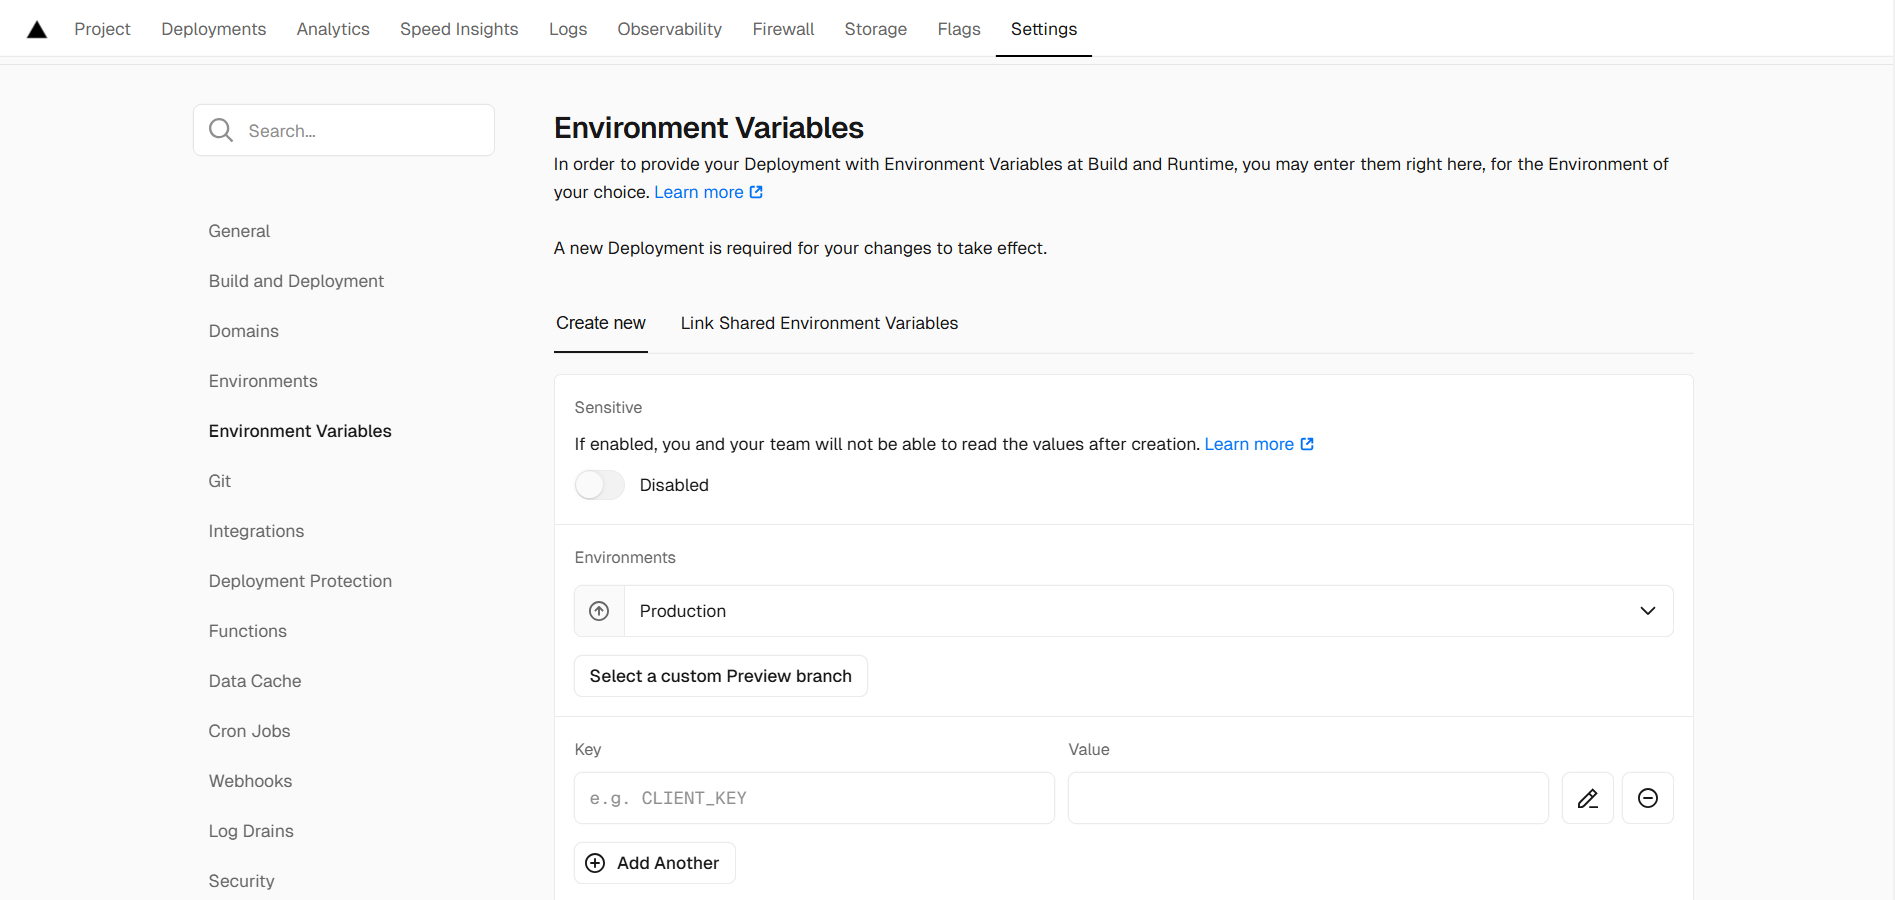The height and width of the screenshot is (900, 1895).
Task: Click the minus circle remove-row icon
Action: (1647, 798)
